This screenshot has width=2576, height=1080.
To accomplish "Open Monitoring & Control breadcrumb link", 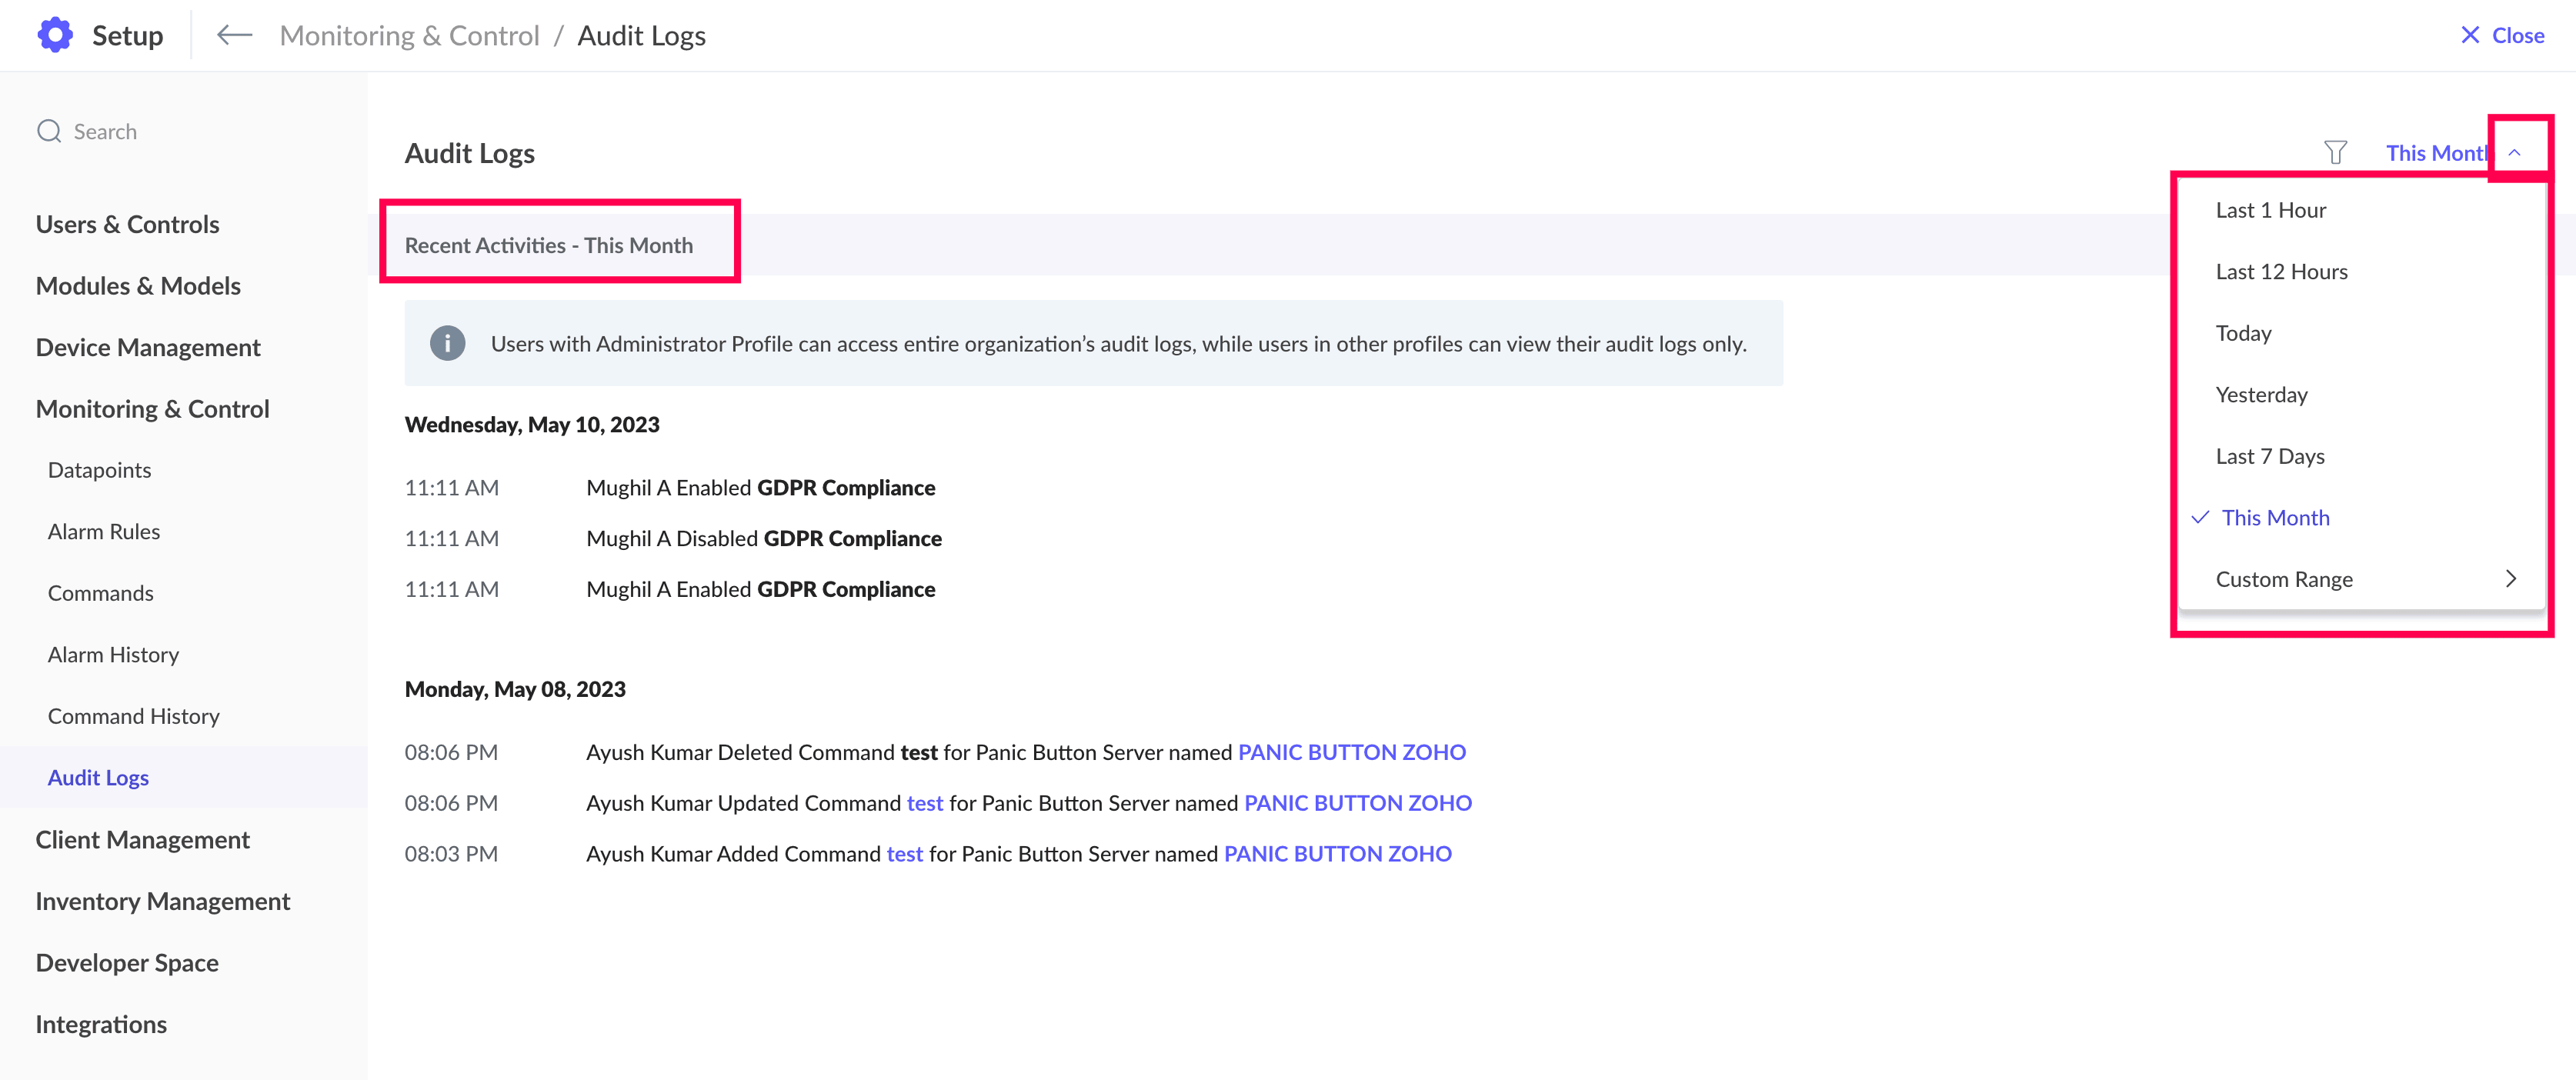I will tap(409, 35).
